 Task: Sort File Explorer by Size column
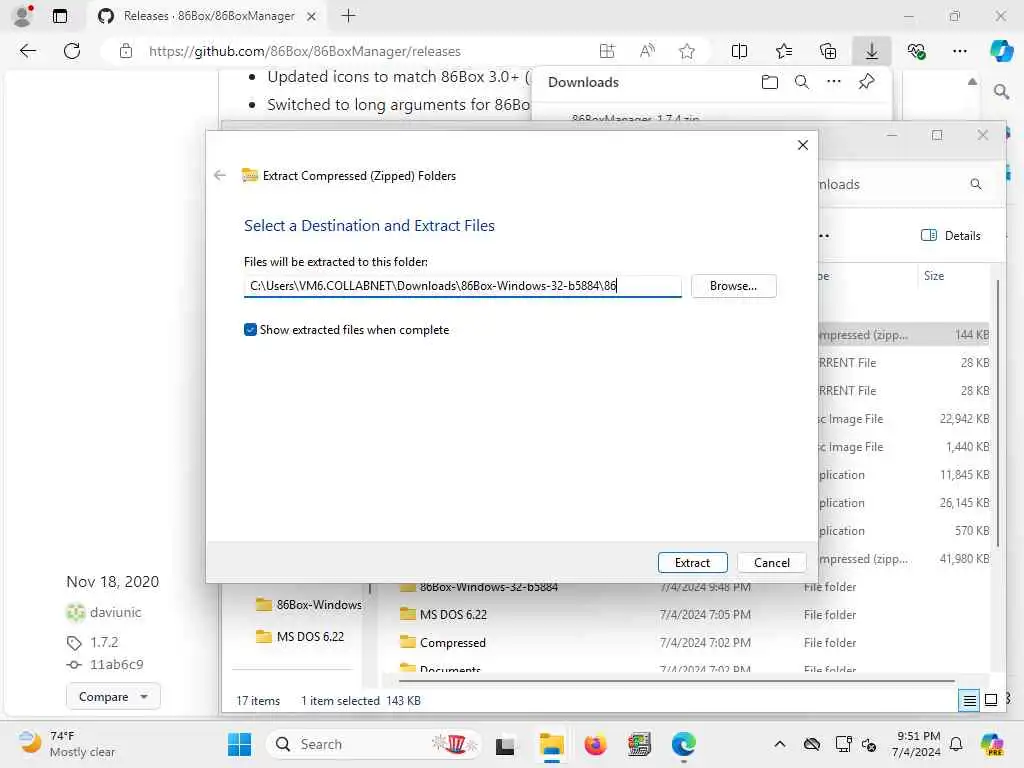point(934,276)
